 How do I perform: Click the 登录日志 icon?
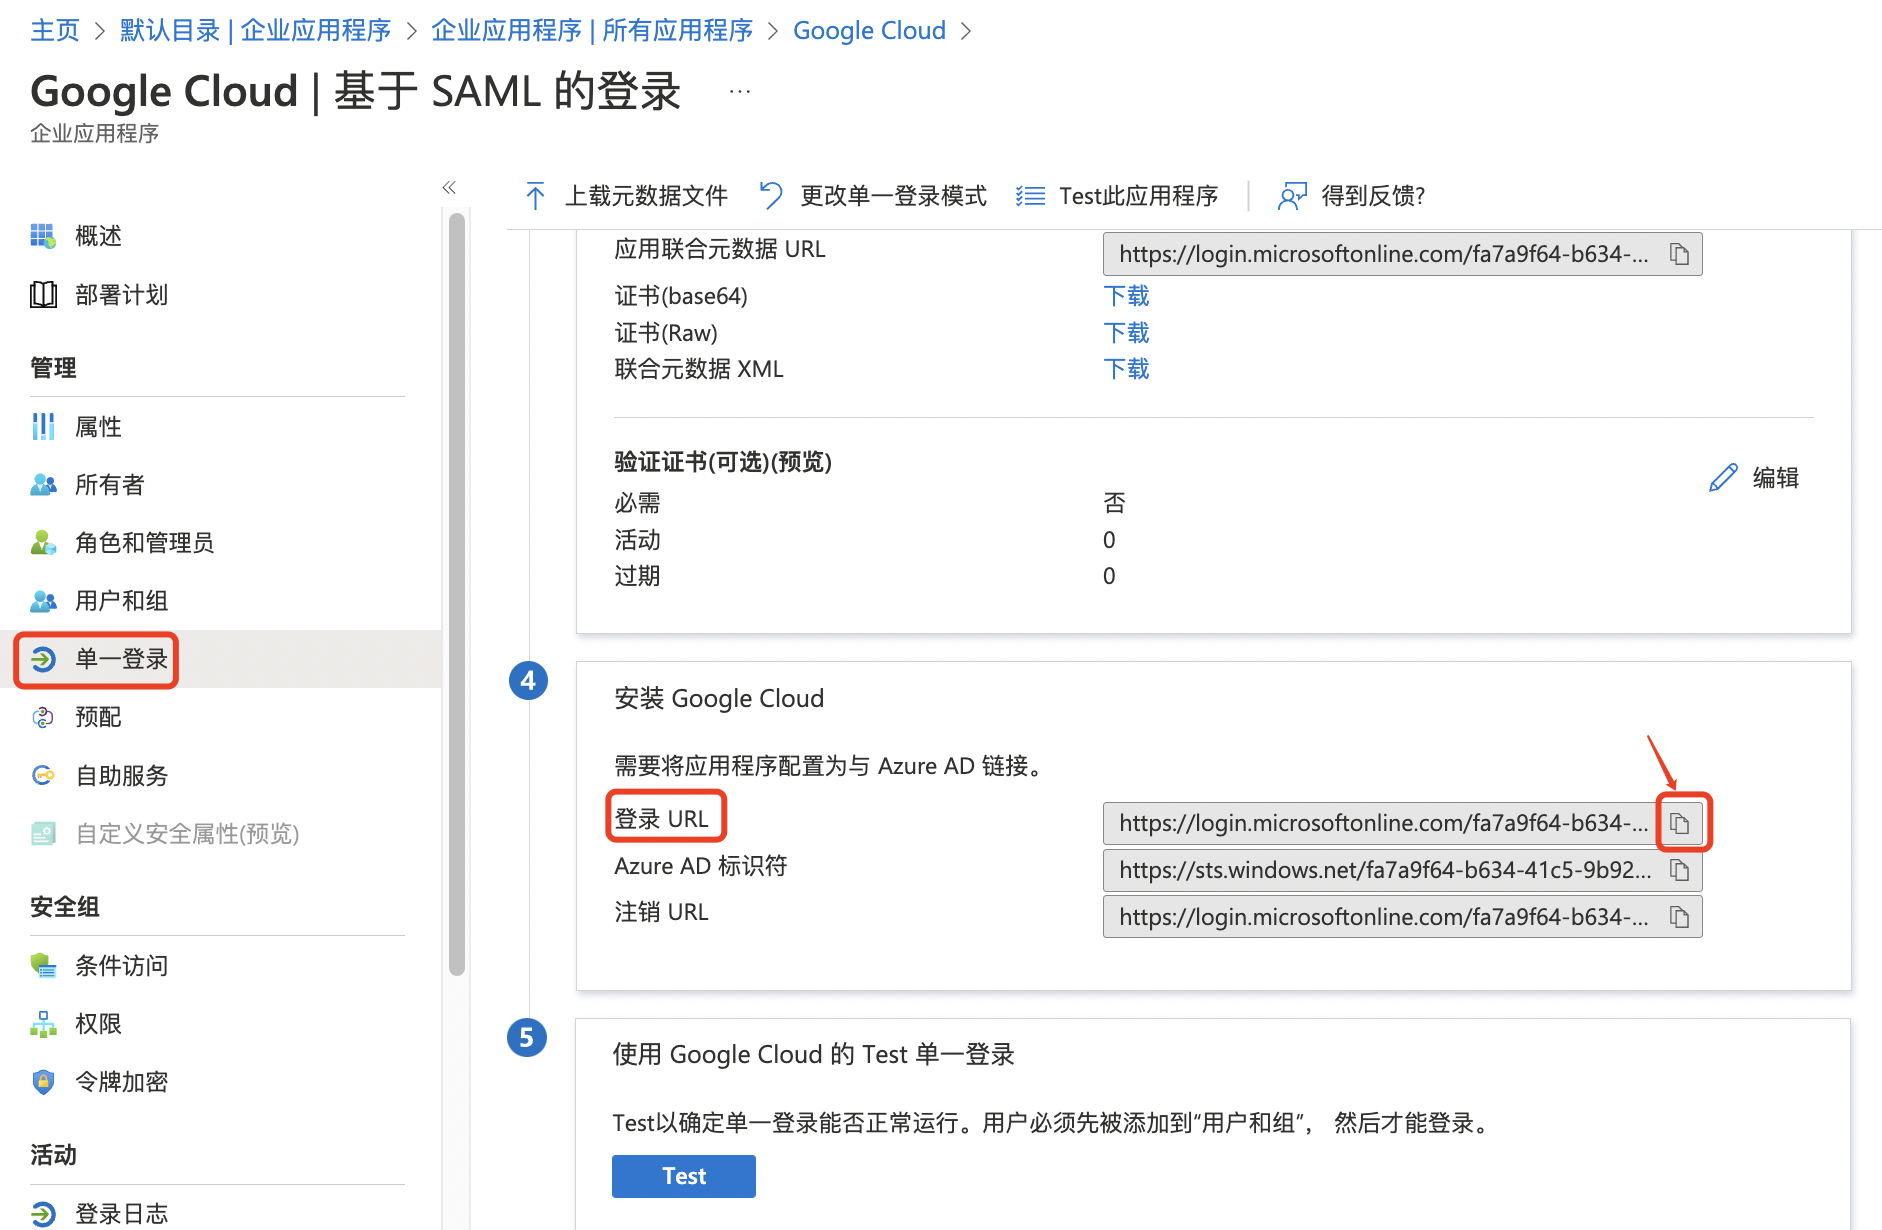tap(43, 1214)
